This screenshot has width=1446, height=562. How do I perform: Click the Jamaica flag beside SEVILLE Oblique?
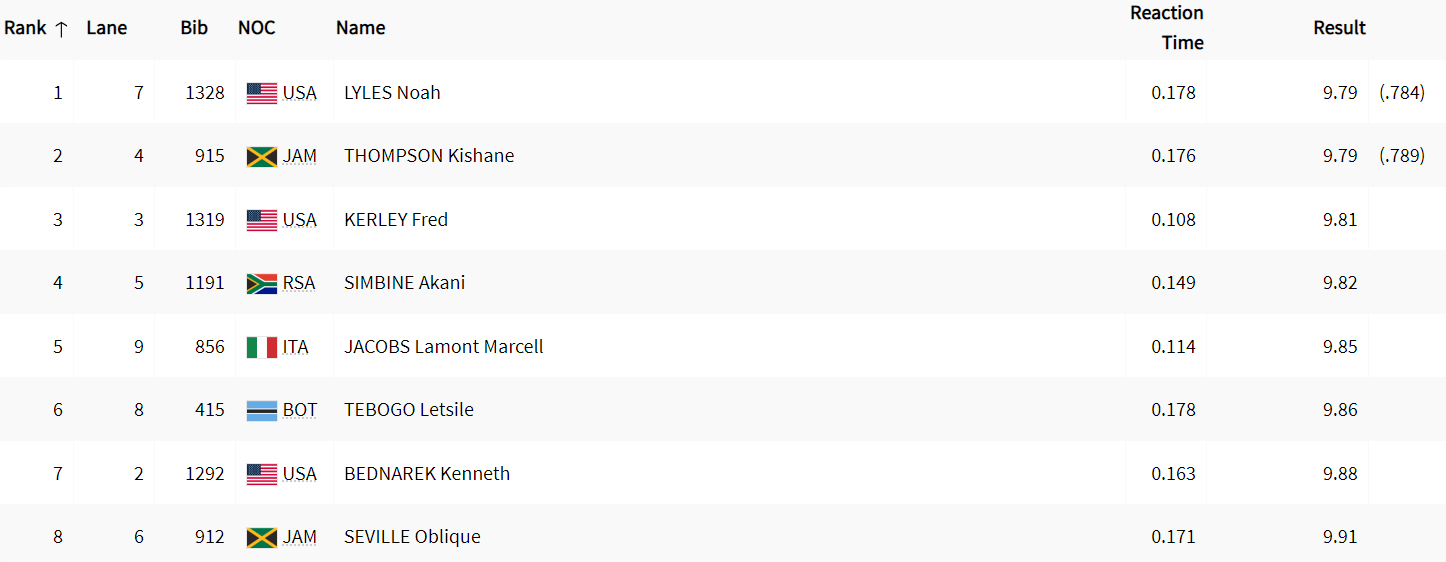[x=261, y=537]
